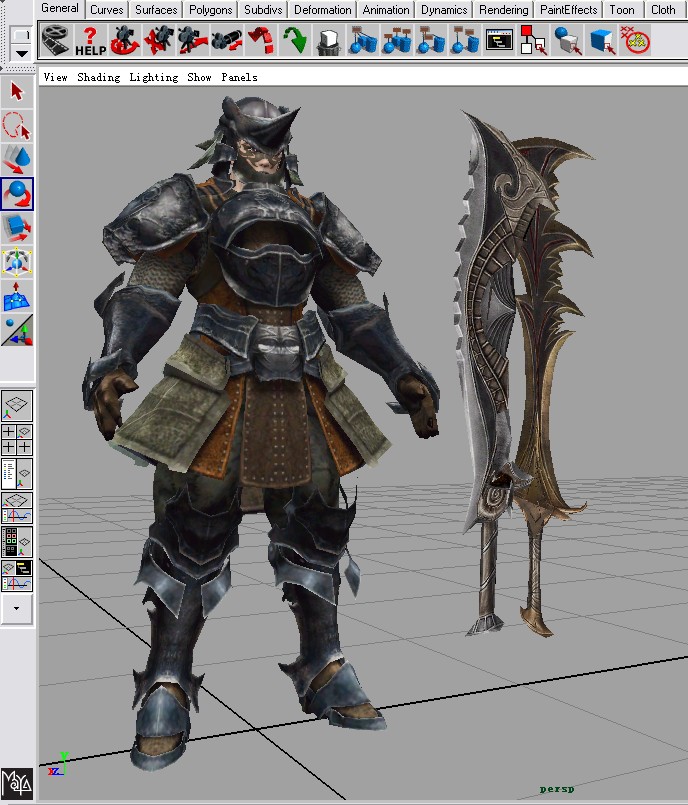Viewport: 688px width, 805px height.
Task: Switch to single perspective view layout
Action: tap(17, 406)
